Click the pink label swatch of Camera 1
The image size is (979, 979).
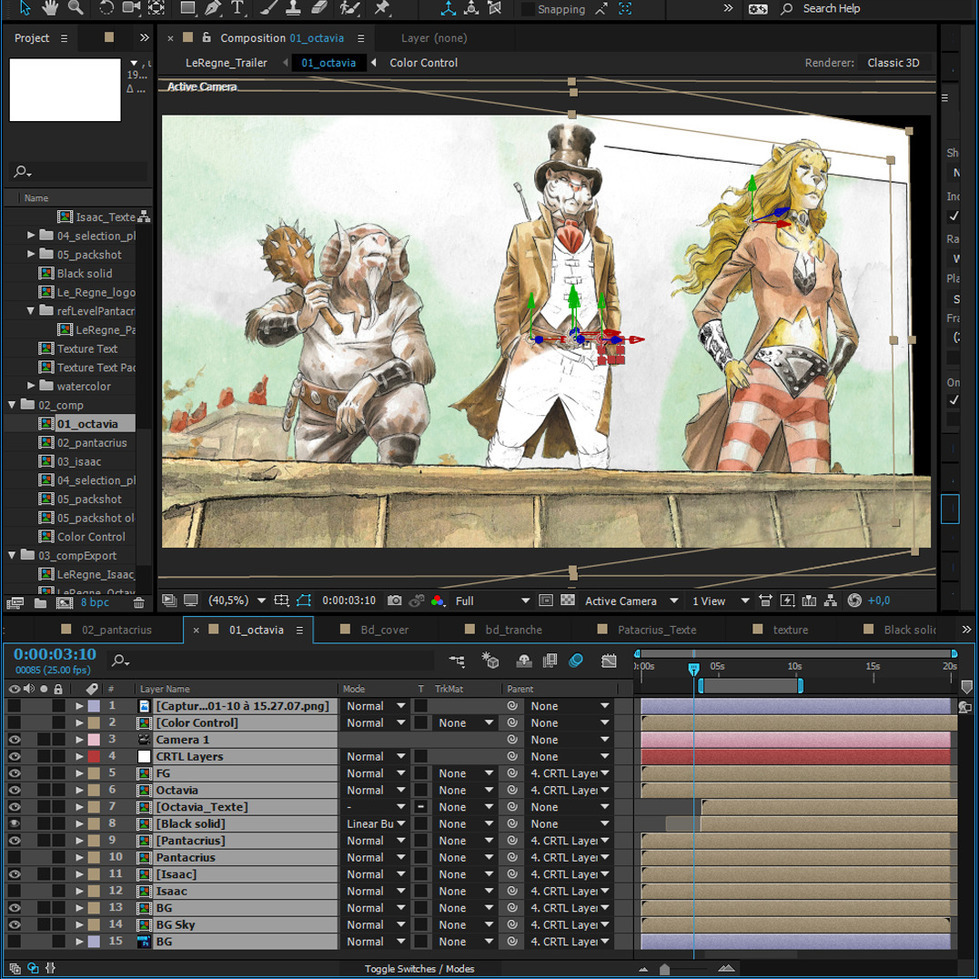click(x=94, y=740)
